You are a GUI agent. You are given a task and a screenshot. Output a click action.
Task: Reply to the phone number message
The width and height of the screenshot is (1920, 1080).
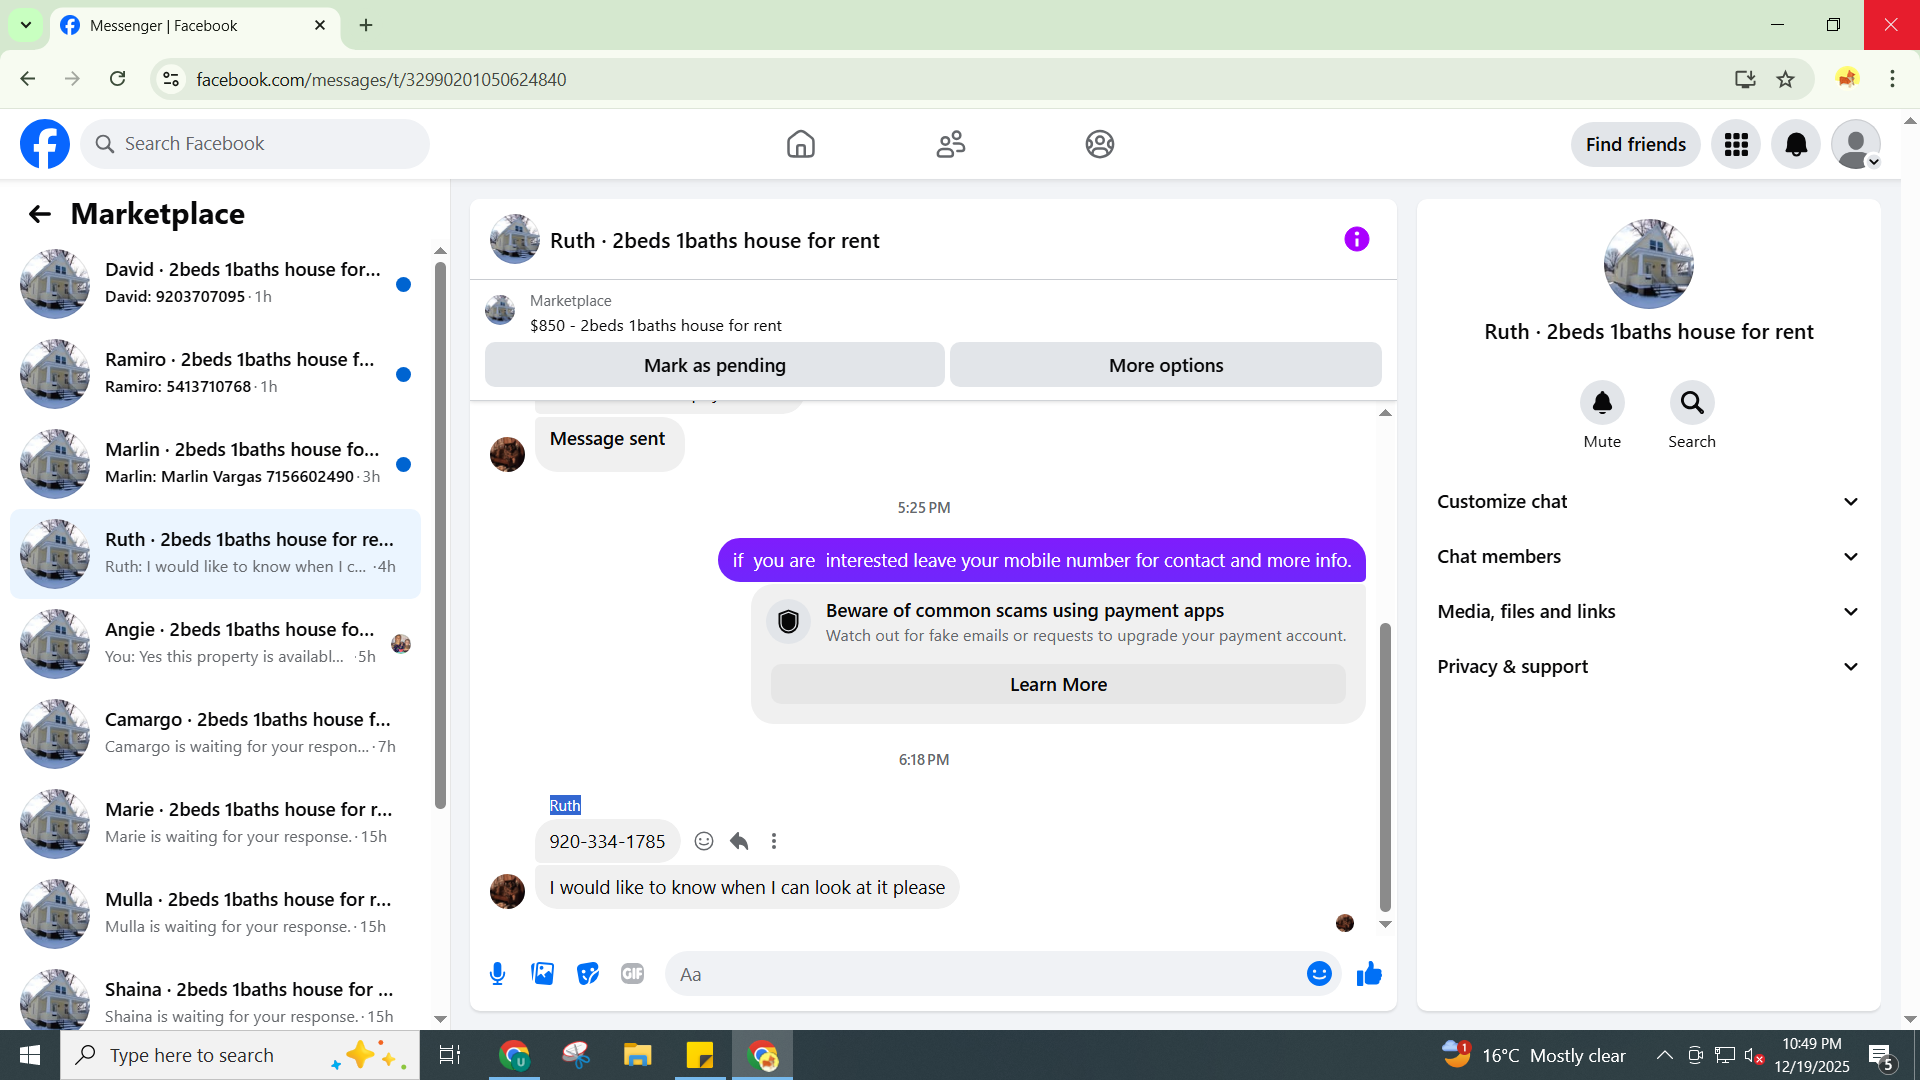[739, 842]
